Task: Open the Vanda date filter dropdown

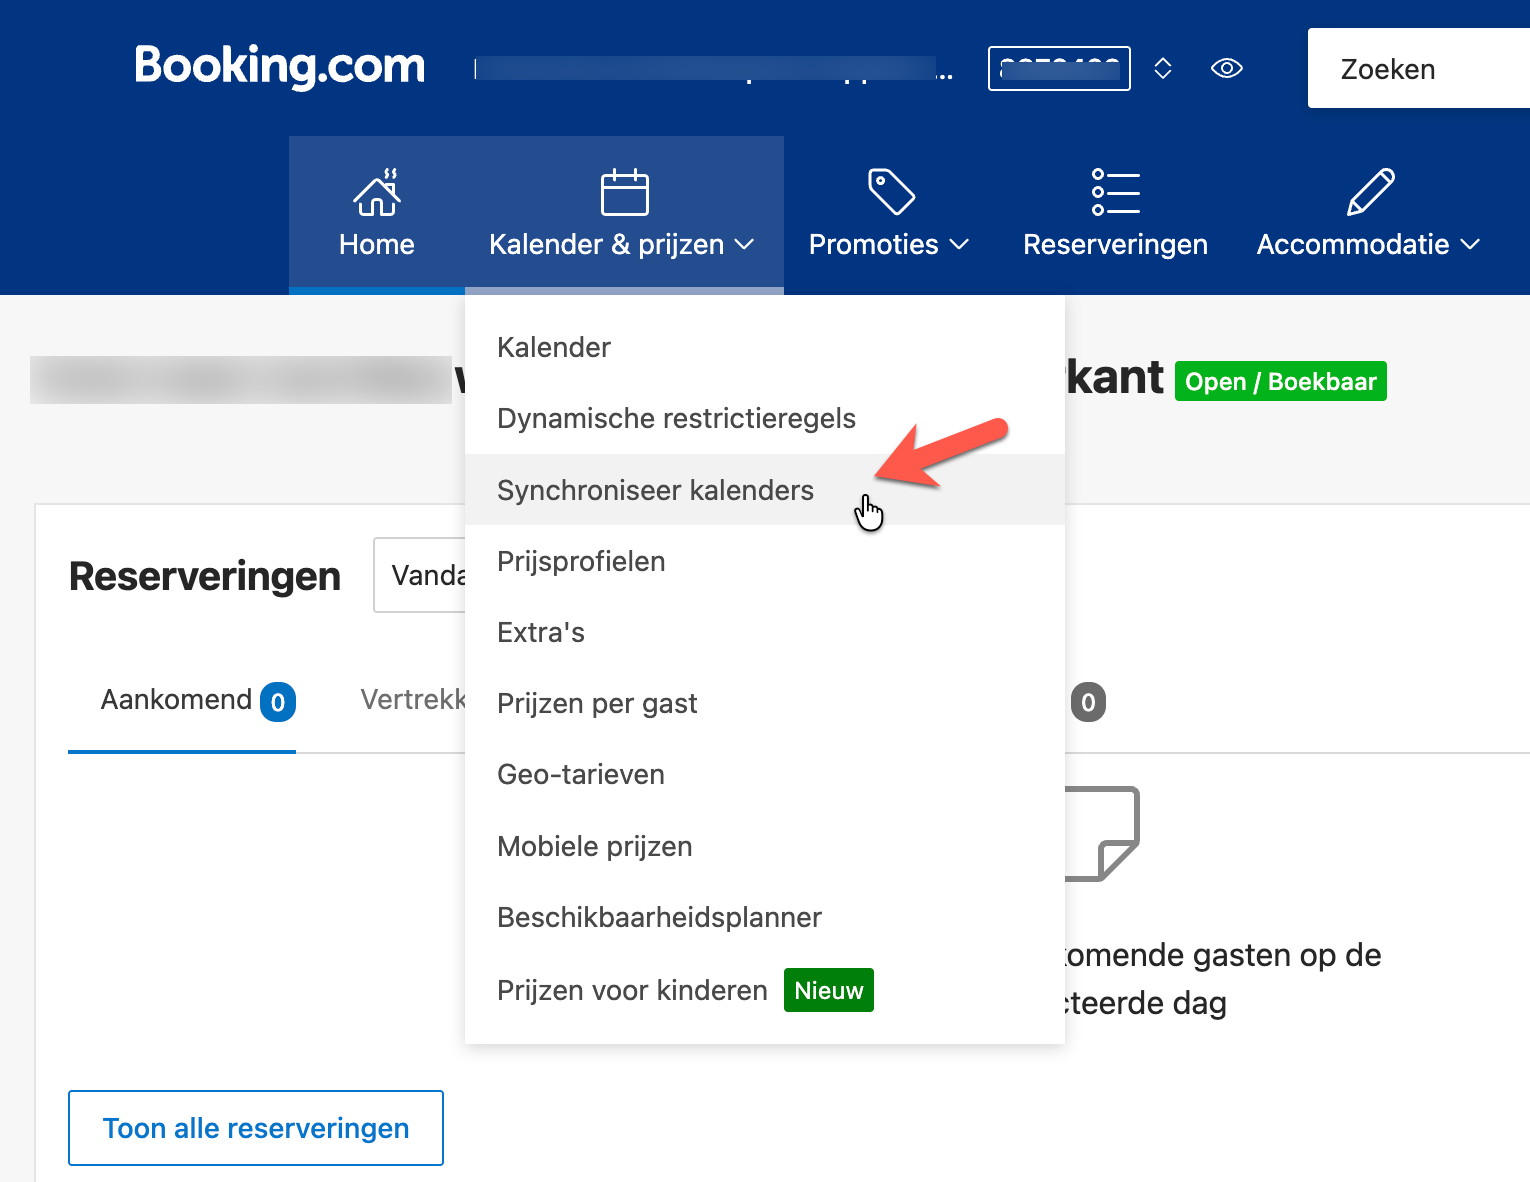Action: click(x=420, y=575)
